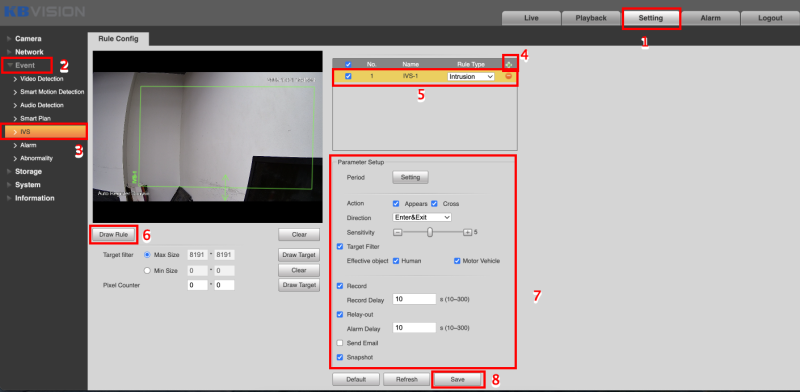This screenshot has height=392, width=800.
Task: Enable the Send Email checkbox
Action: (340, 343)
